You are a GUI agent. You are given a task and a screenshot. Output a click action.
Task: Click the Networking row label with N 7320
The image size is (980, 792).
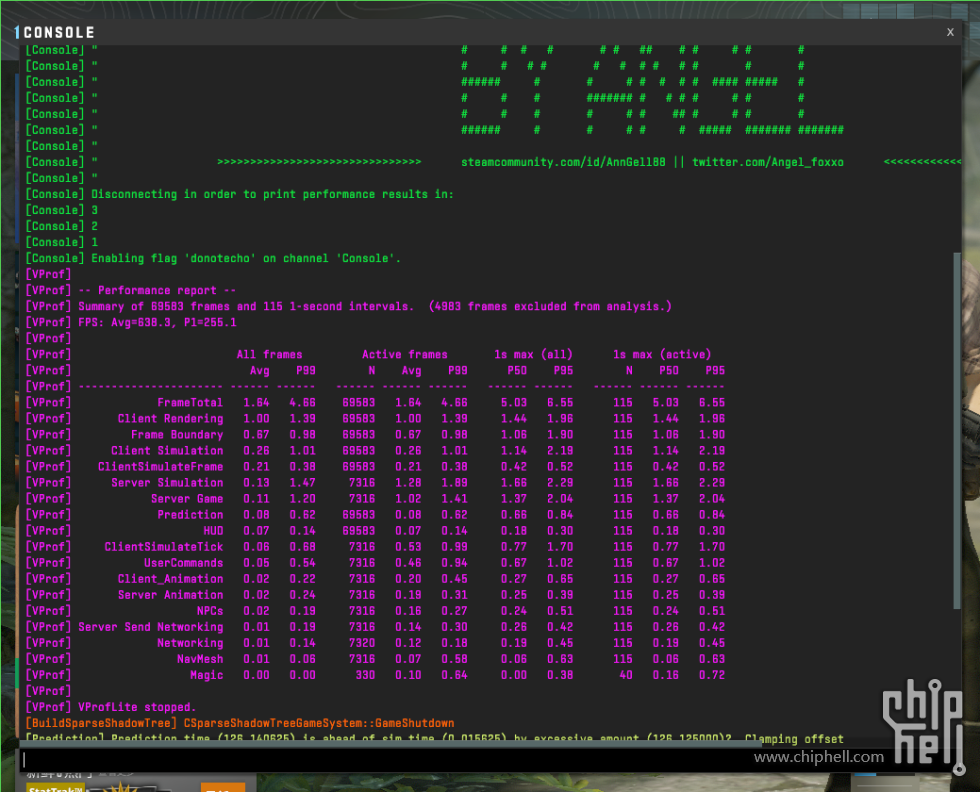[190, 643]
